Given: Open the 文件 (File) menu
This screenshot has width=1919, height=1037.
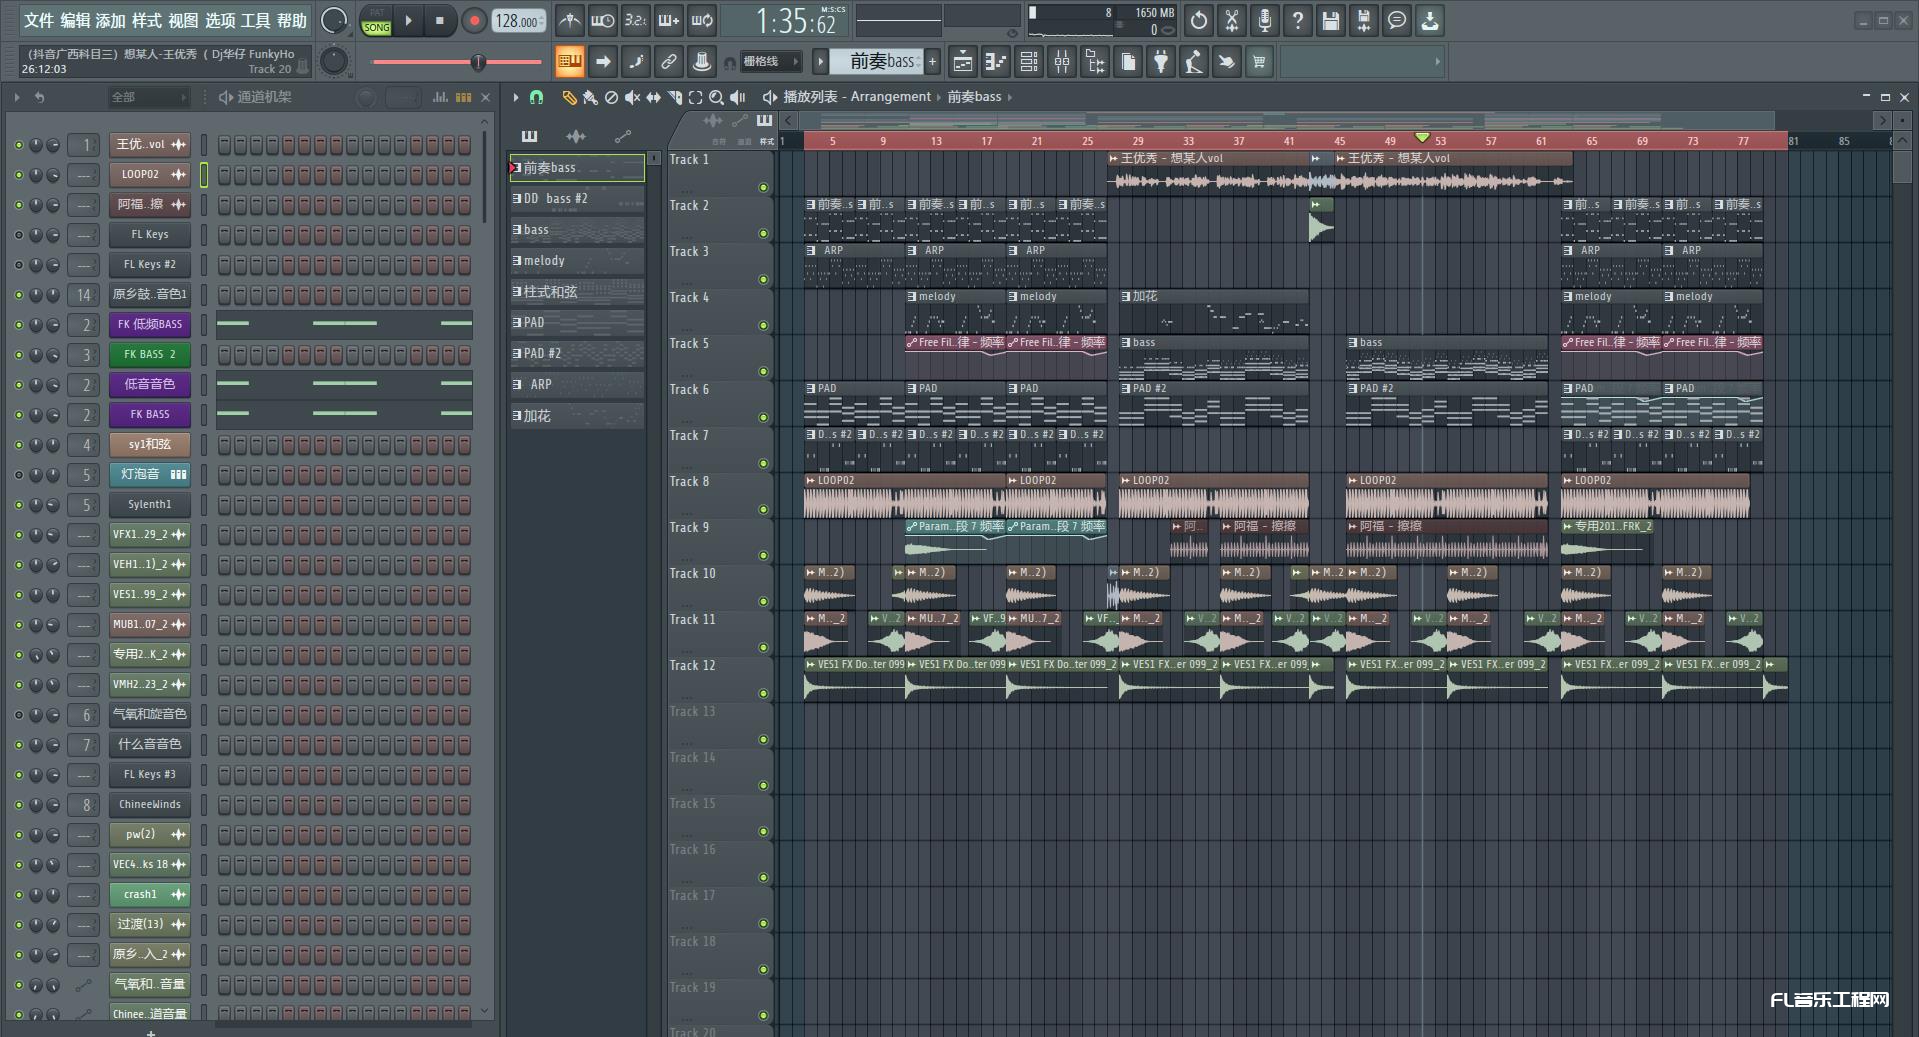Looking at the screenshot, I should 38,20.
